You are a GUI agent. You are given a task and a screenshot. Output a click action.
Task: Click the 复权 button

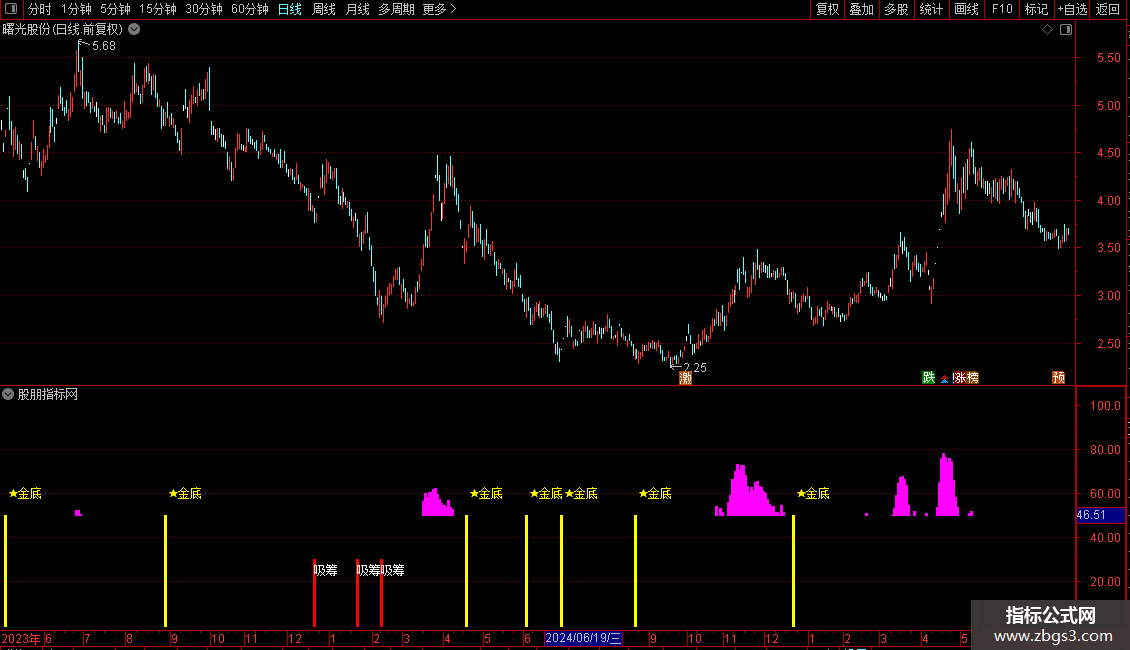click(827, 9)
